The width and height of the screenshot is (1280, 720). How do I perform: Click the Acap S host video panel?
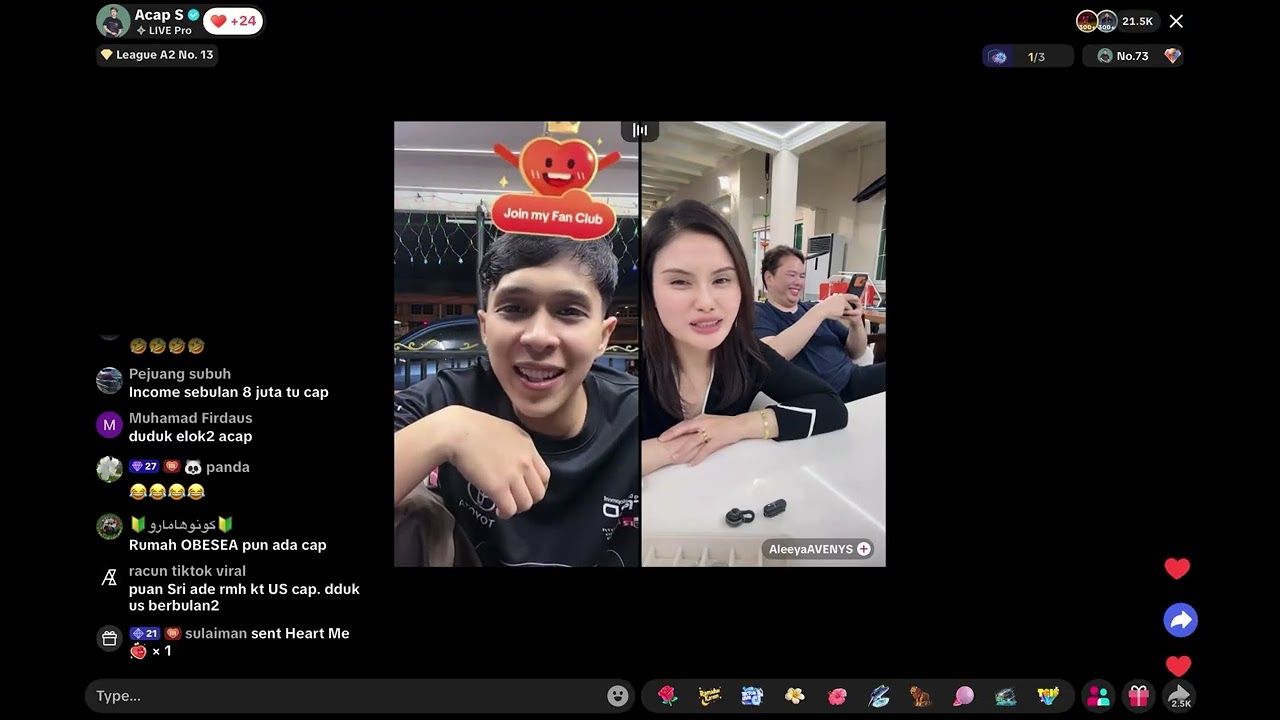516,344
